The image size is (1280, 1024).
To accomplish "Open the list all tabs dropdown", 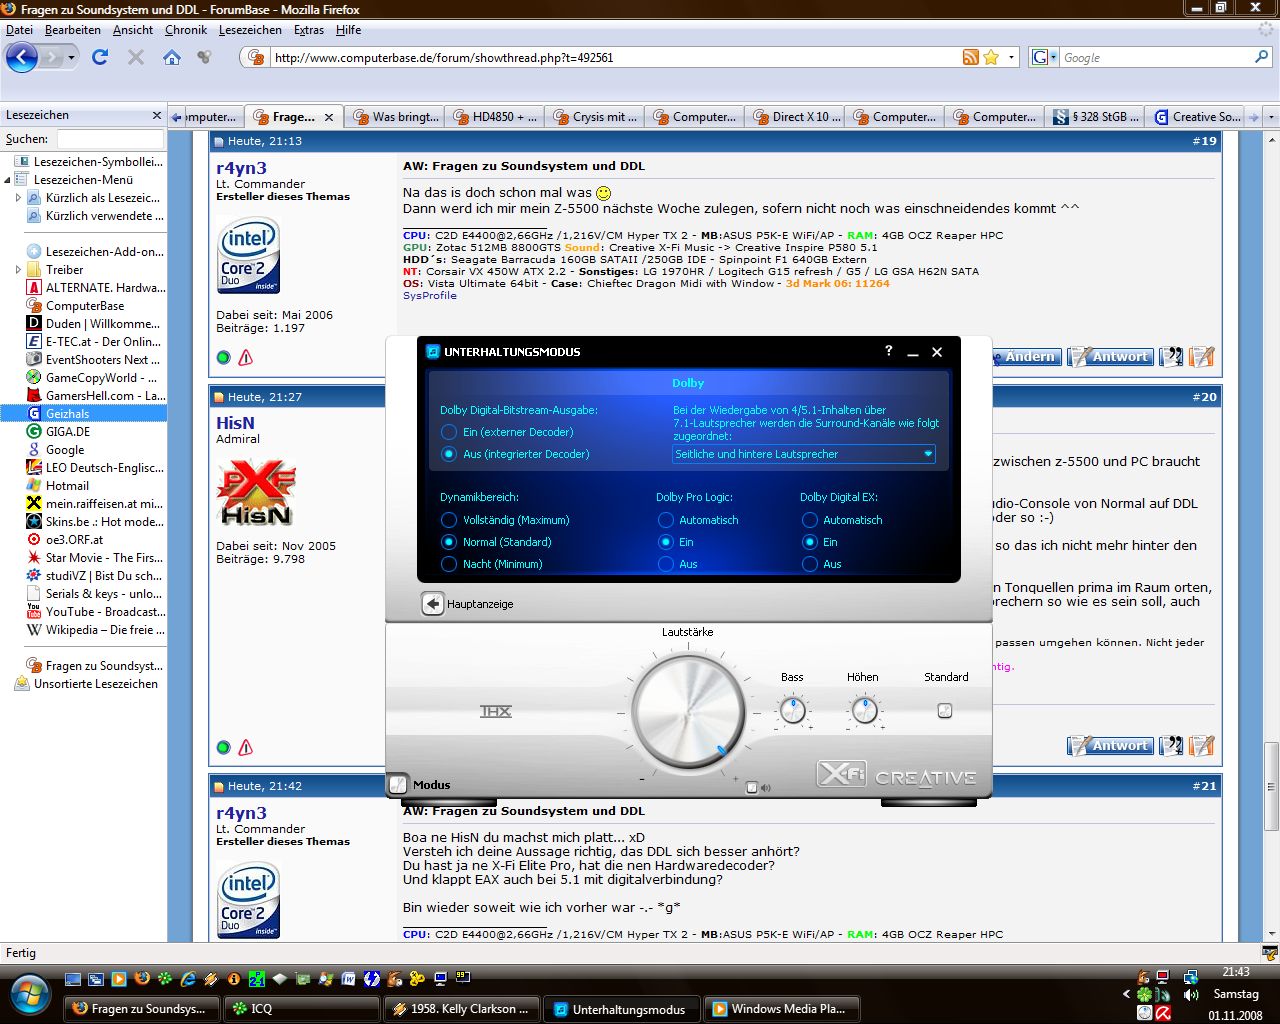I will pos(1271,117).
